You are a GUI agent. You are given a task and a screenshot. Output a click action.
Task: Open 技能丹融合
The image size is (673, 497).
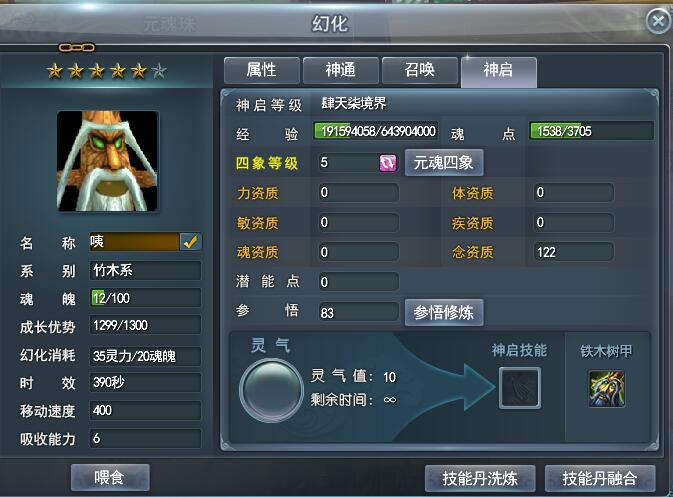(600, 478)
